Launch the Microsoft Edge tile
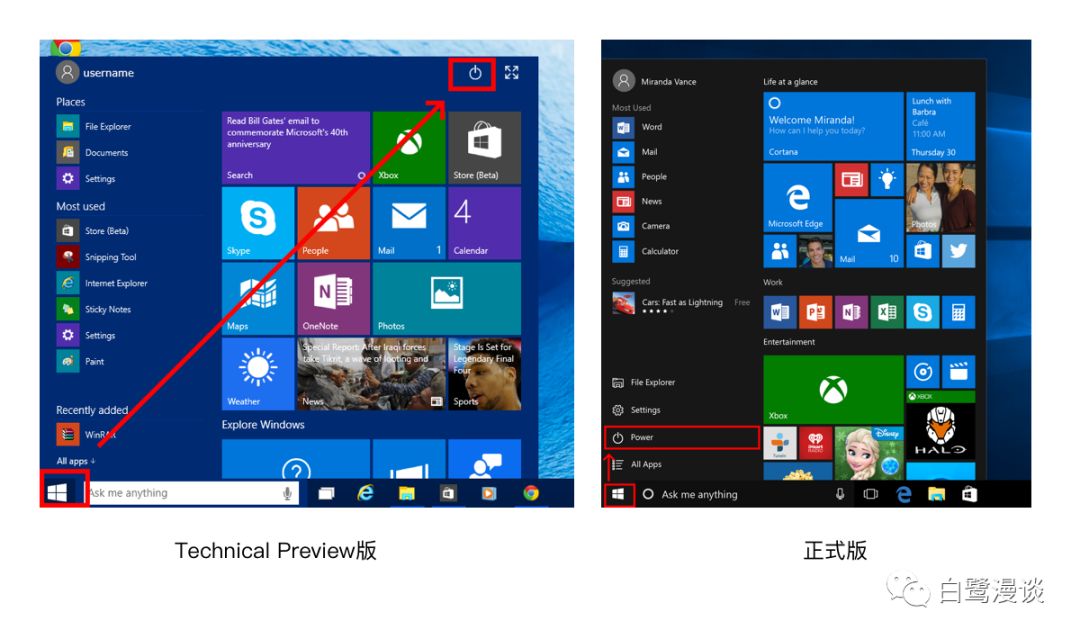The height and width of the screenshot is (639, 1080). point(798,197)
